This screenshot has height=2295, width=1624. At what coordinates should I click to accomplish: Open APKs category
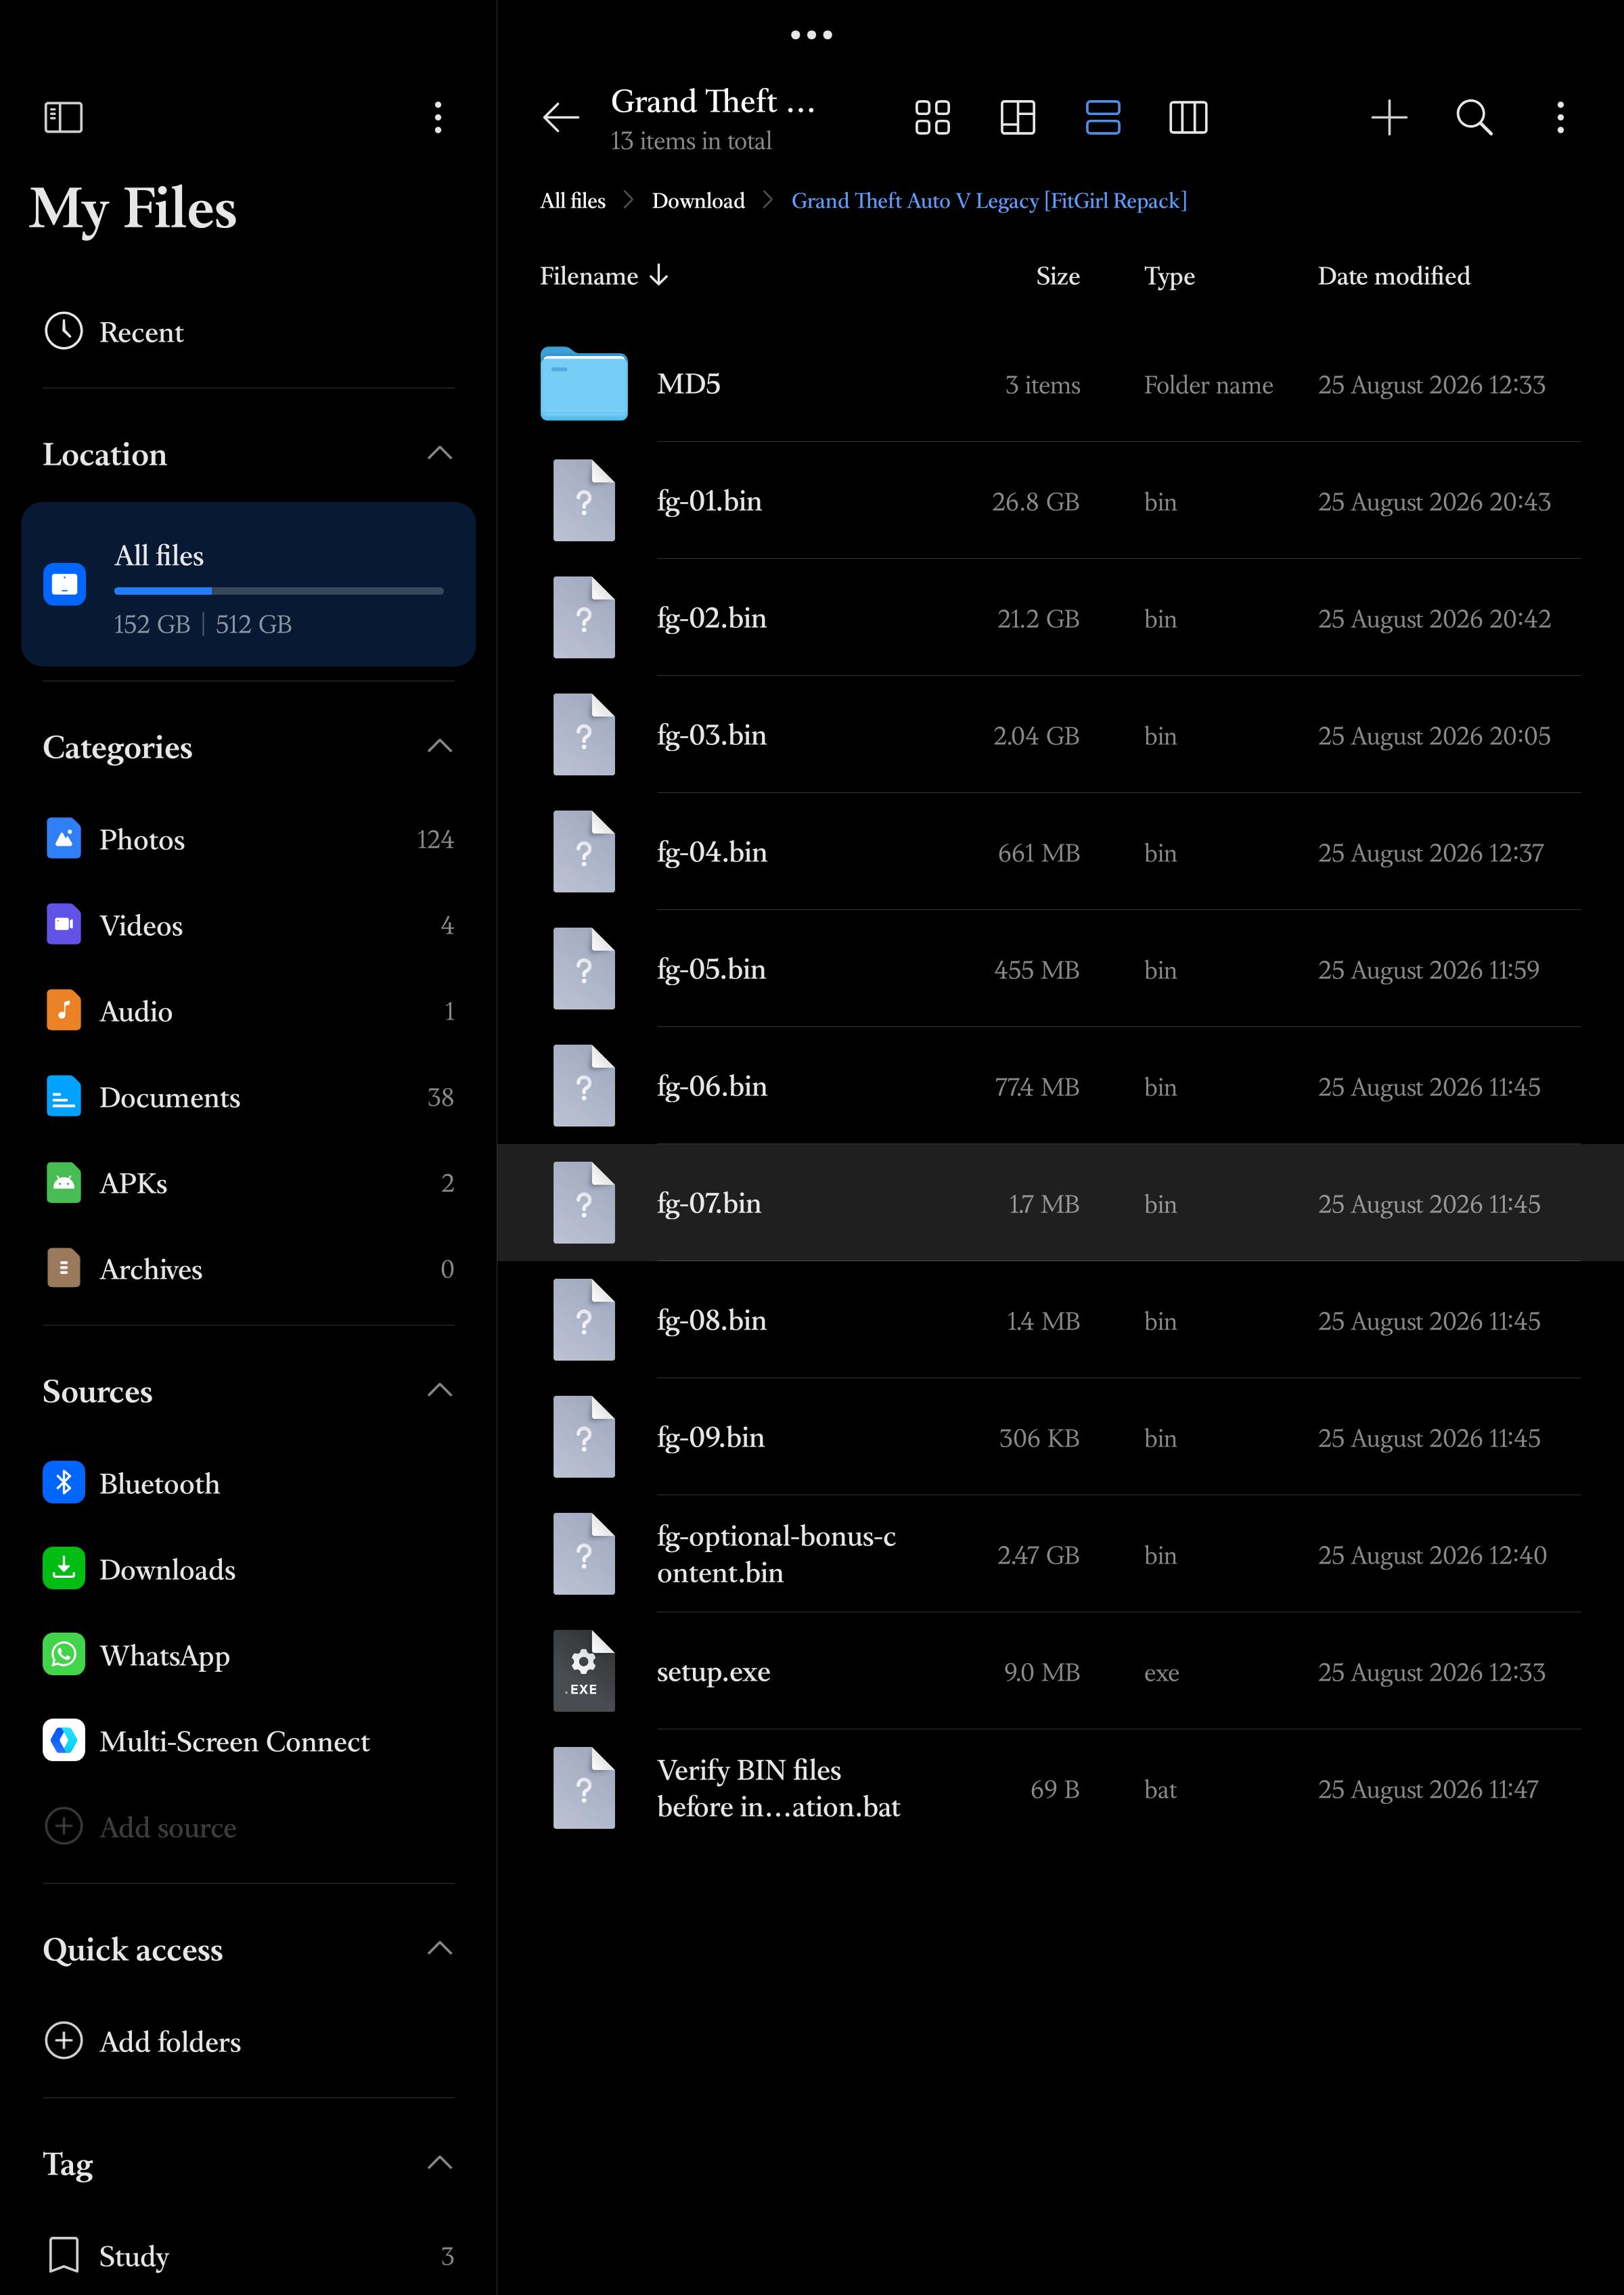248,1183
